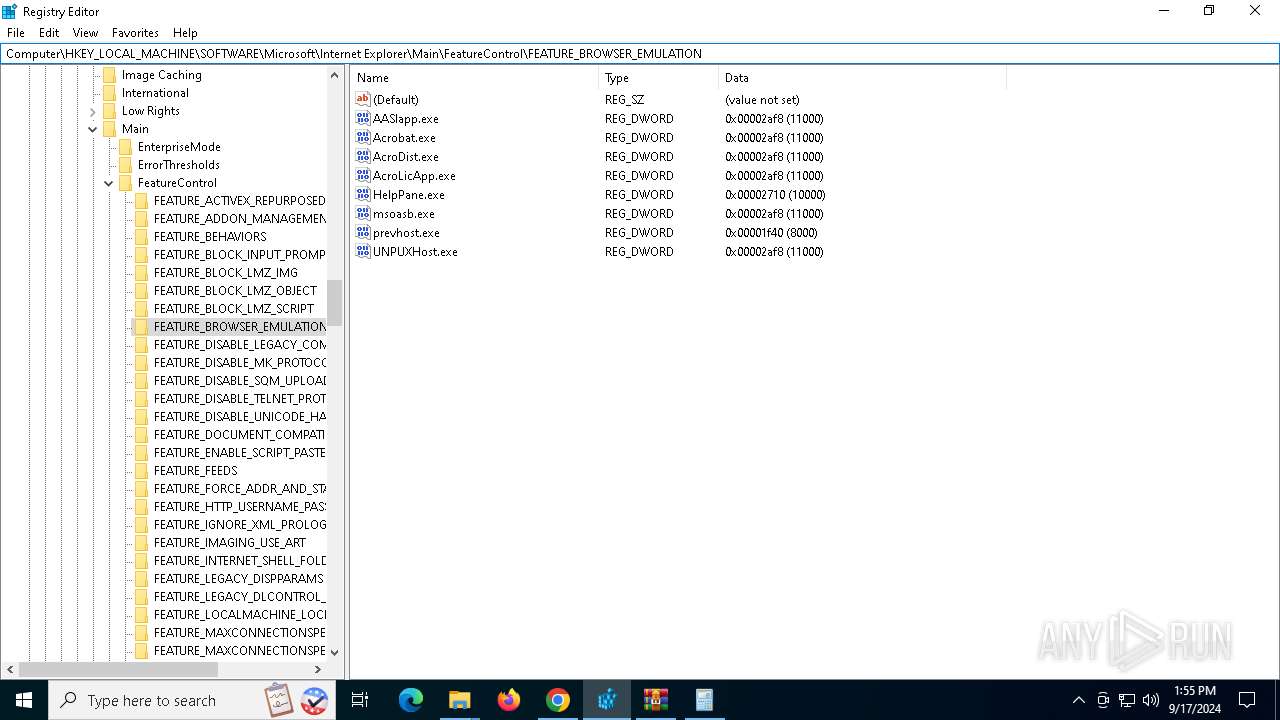Viewport: 1280px width, 720px height.
Task: Collapse the Main key
Action: pyautogui.click(x=93, y=129)
